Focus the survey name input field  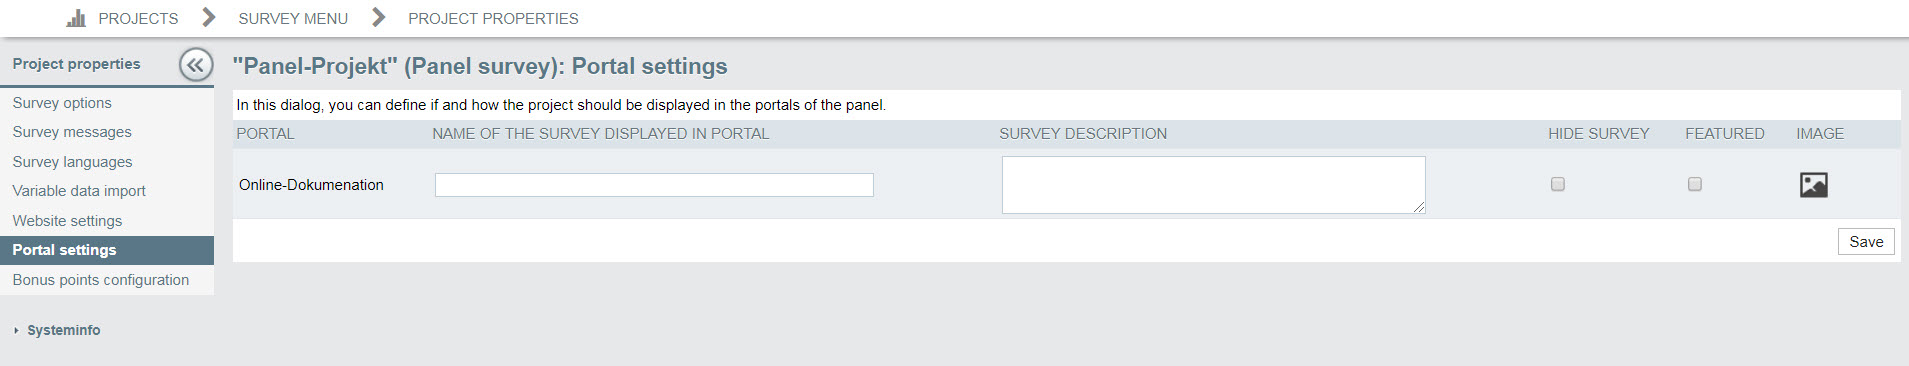point(654,185)
